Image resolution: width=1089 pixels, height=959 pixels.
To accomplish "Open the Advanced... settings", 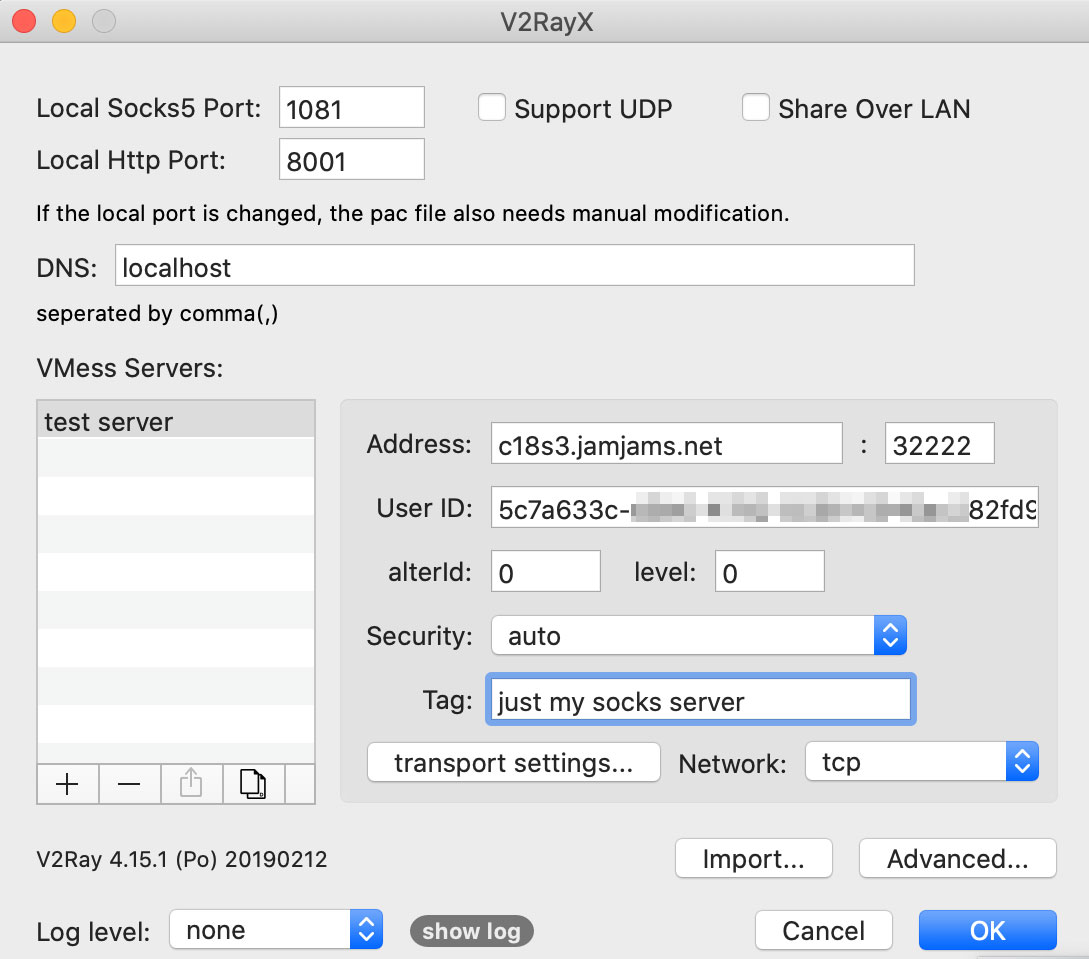I will (958, 858).
